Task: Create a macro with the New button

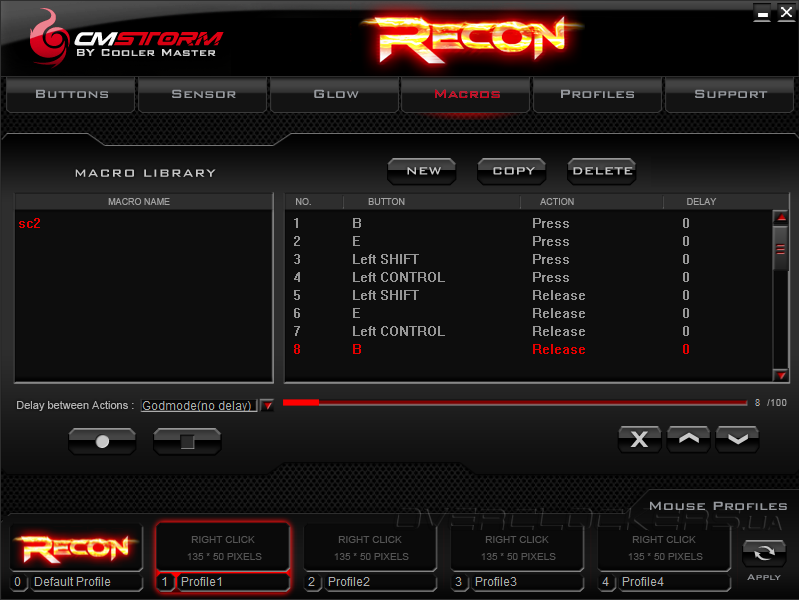Action: pos(422,171)
